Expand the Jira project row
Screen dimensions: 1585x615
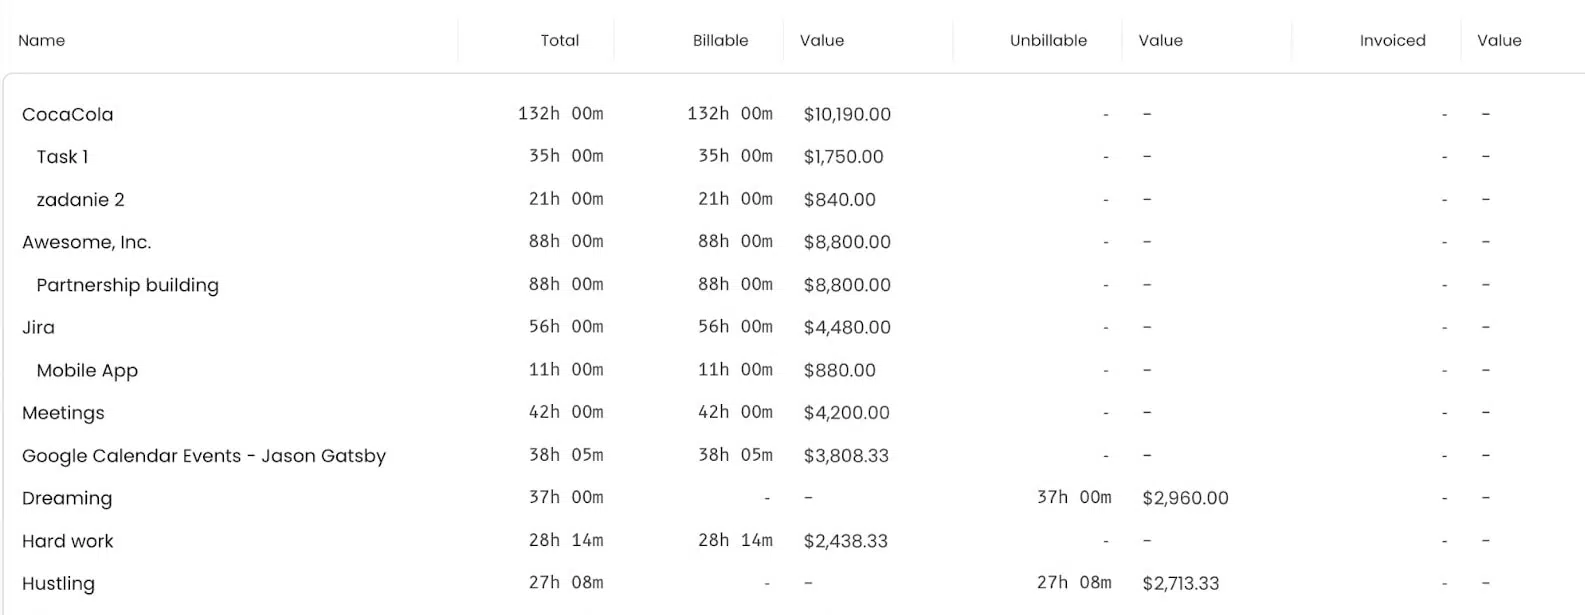click(x=39, y=327)
